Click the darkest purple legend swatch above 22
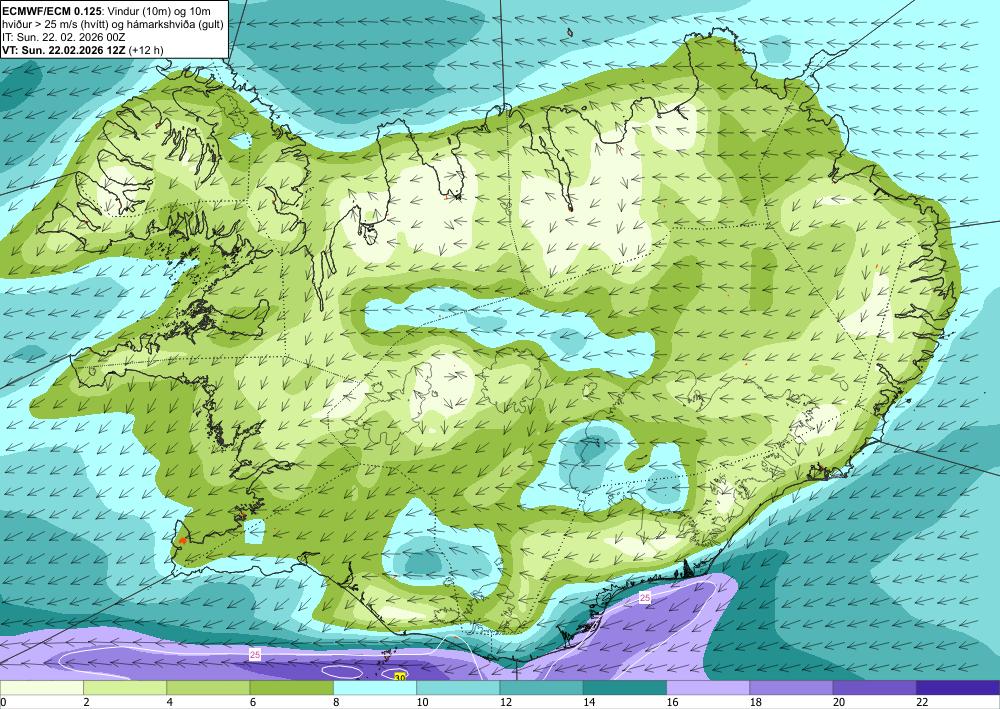Image resolution: width=1000 pixels, height=709 pixels. 958,687
